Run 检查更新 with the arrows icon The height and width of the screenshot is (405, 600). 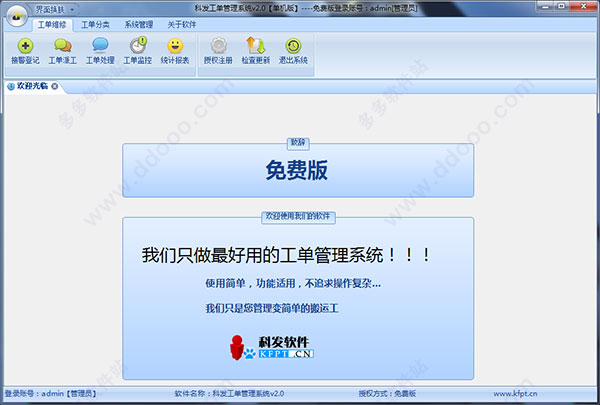click(256, 51)
